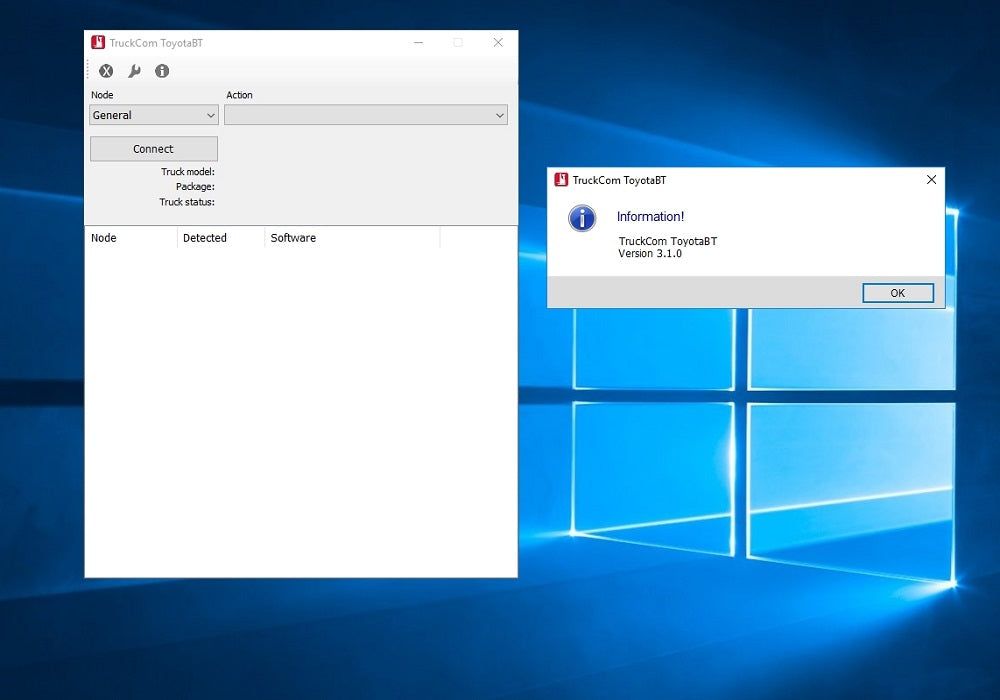The width and height of the screenshot is (1000, 700).
Task: Expand the empty Action dropdown
Action: tap(365, 115)
